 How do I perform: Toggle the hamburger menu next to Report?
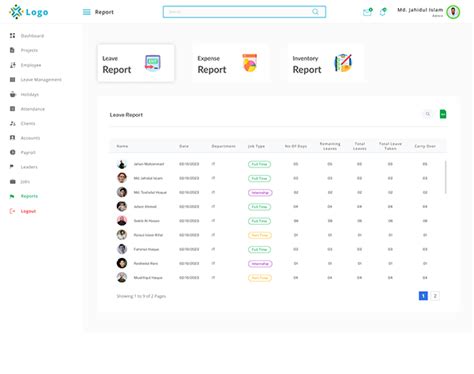pos(87,12)
